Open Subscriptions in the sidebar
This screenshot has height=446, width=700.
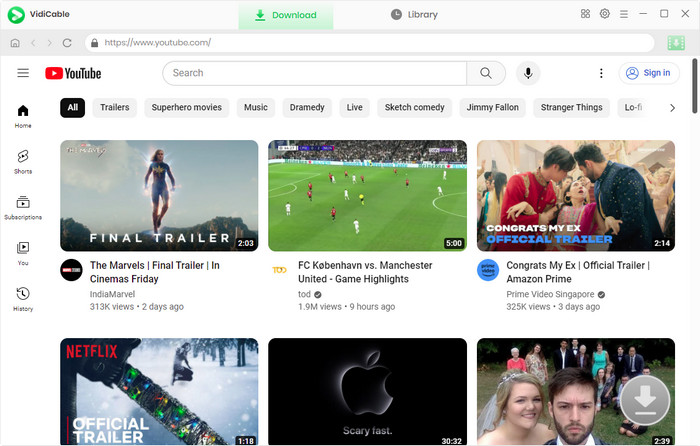pos(23,207)
